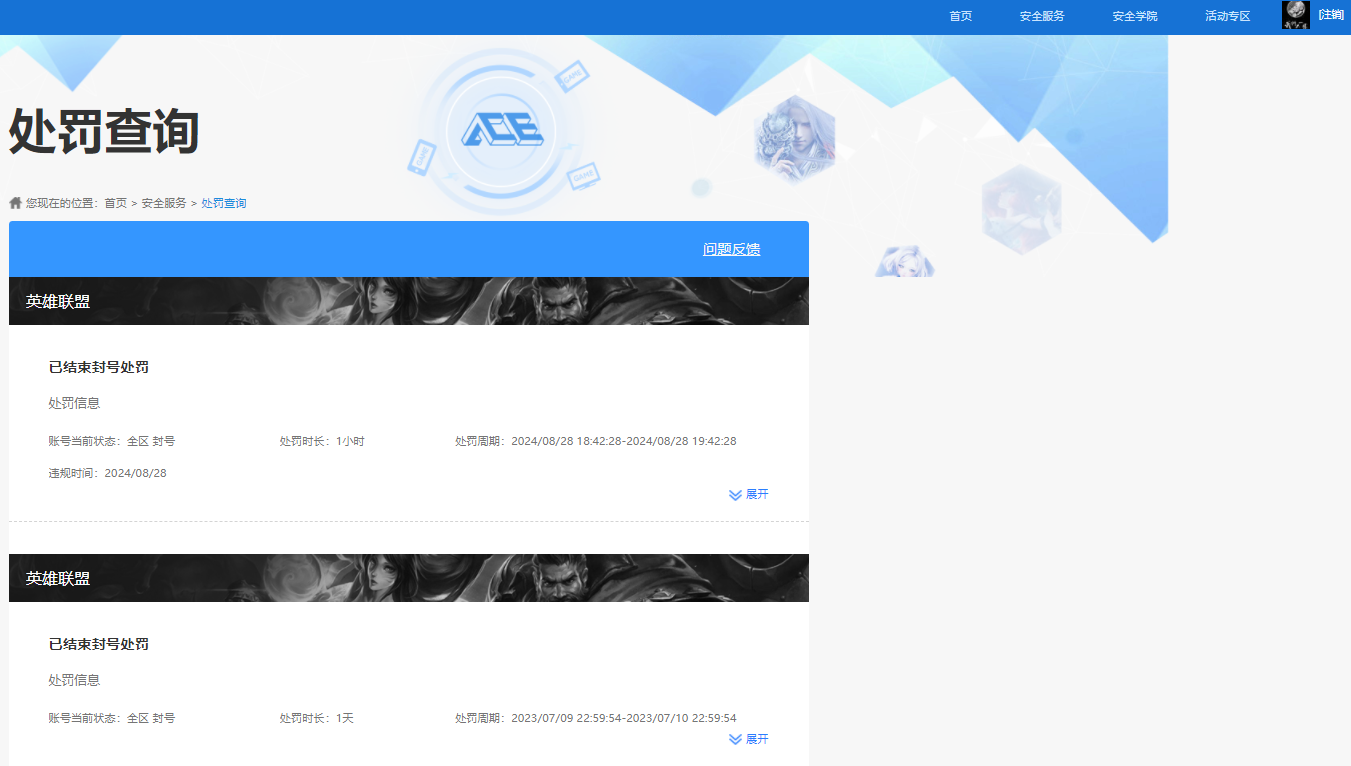Viewport: 1351px width, 766px height.
Task: Select 活动专区 from the top menu
Action: pyautogui.click(x=1227, y=15)
